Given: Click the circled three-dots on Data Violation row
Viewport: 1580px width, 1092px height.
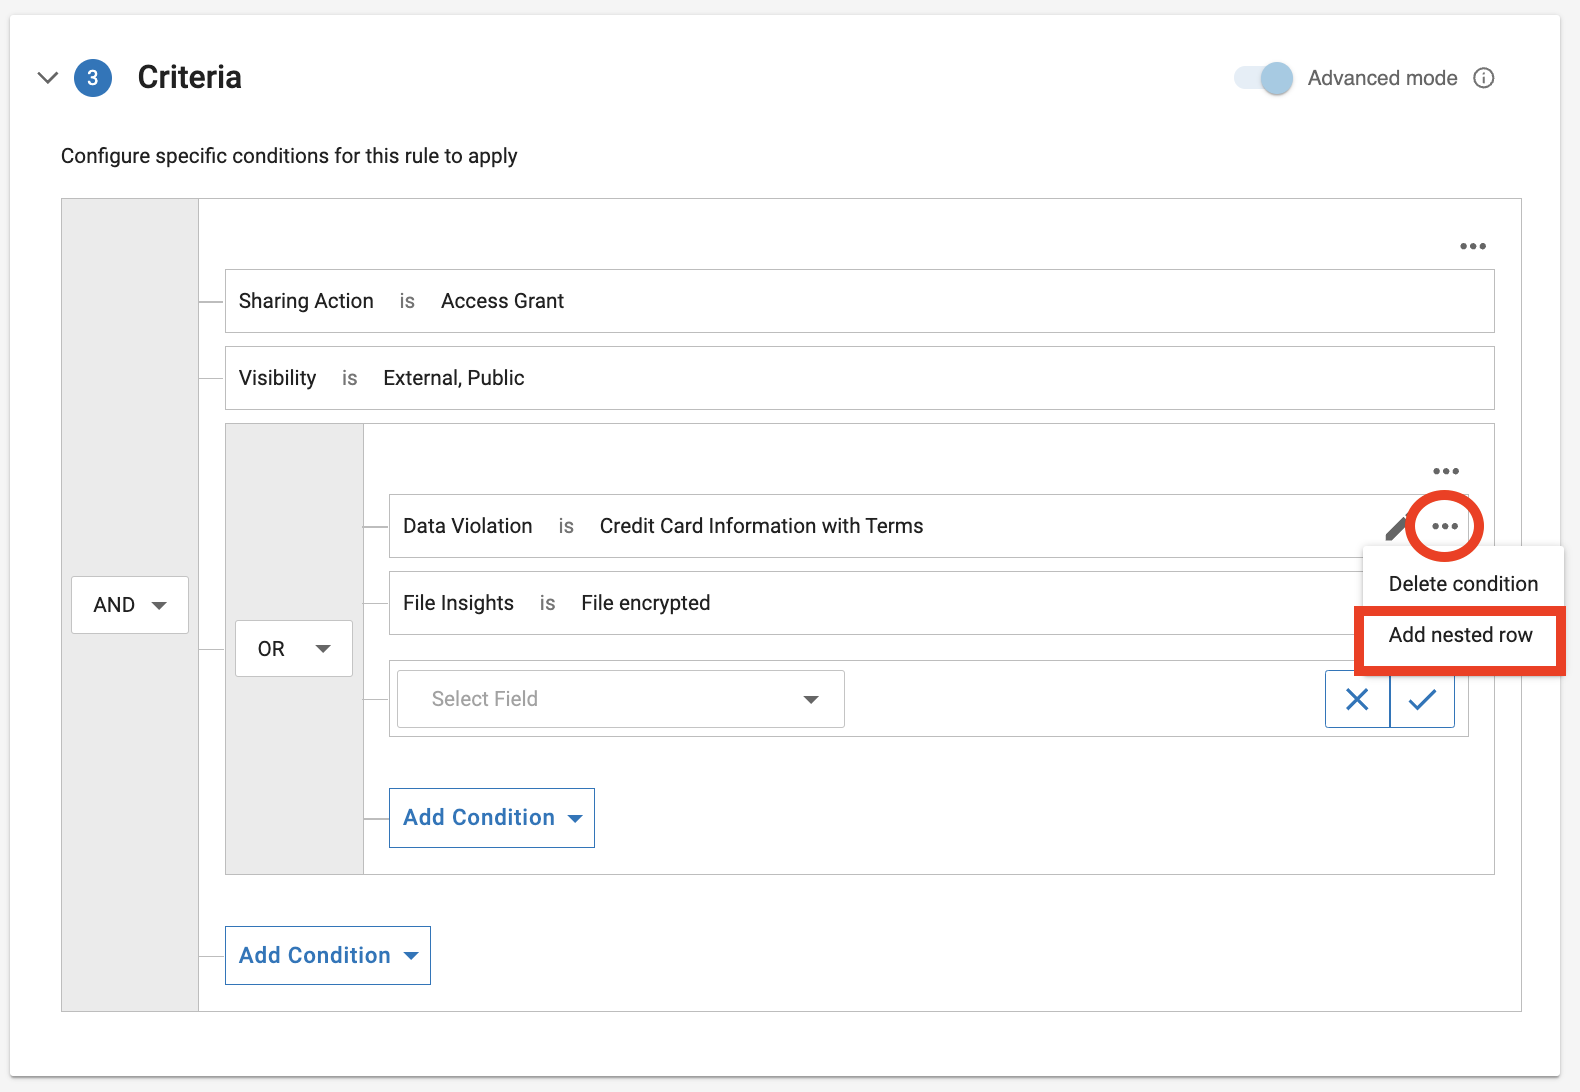Looking at the screenshot, I should (1444, 526).
